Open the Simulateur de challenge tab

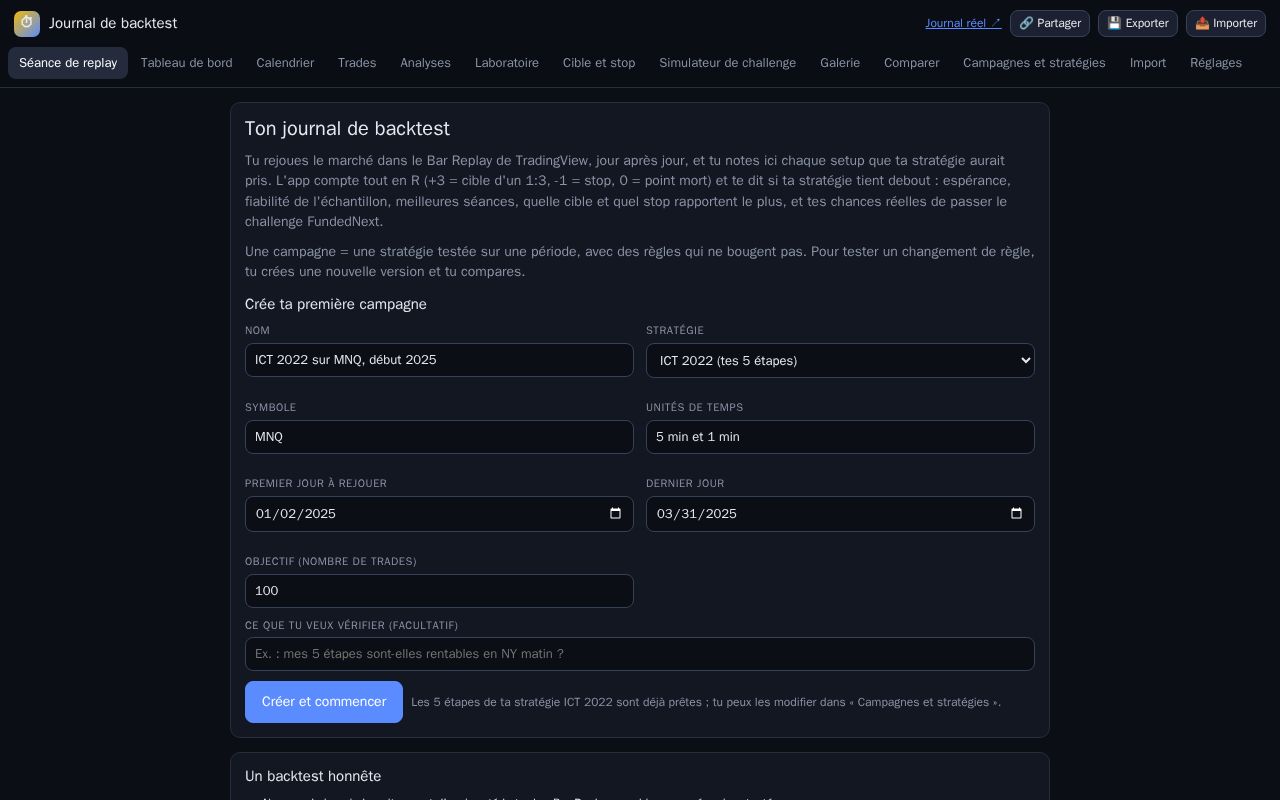click(727, 63)
